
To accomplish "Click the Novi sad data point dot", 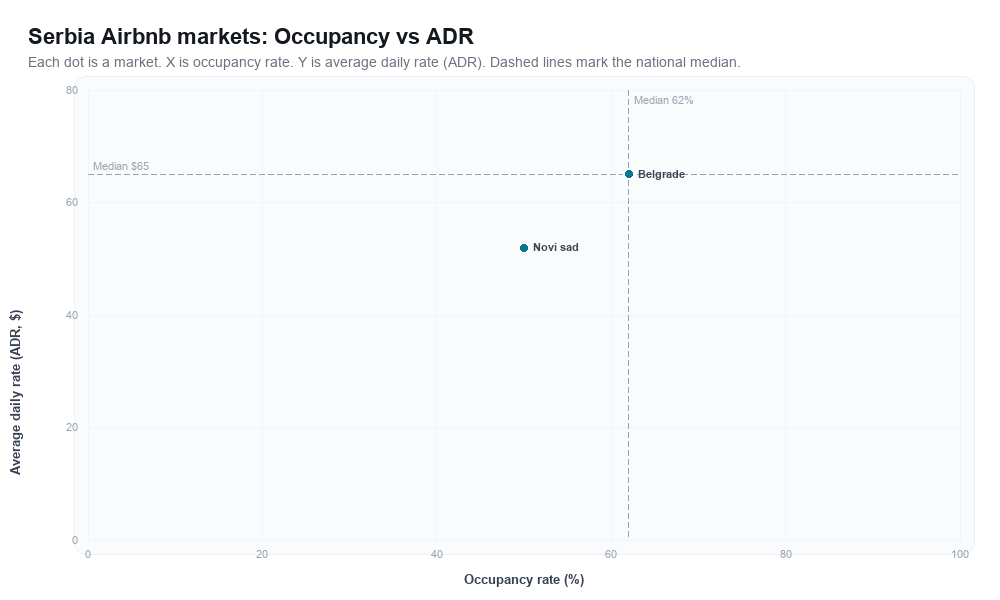I will 524,248.
